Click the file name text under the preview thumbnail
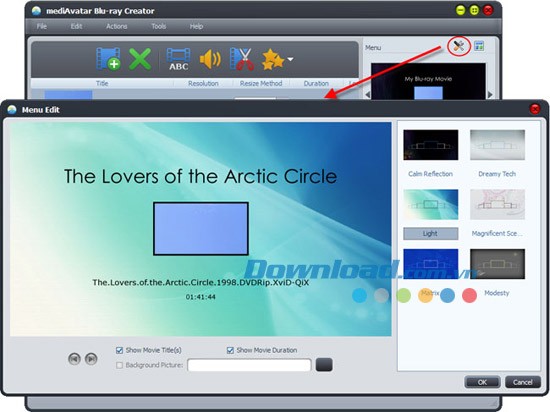550x412 pixels. point(201,283)
